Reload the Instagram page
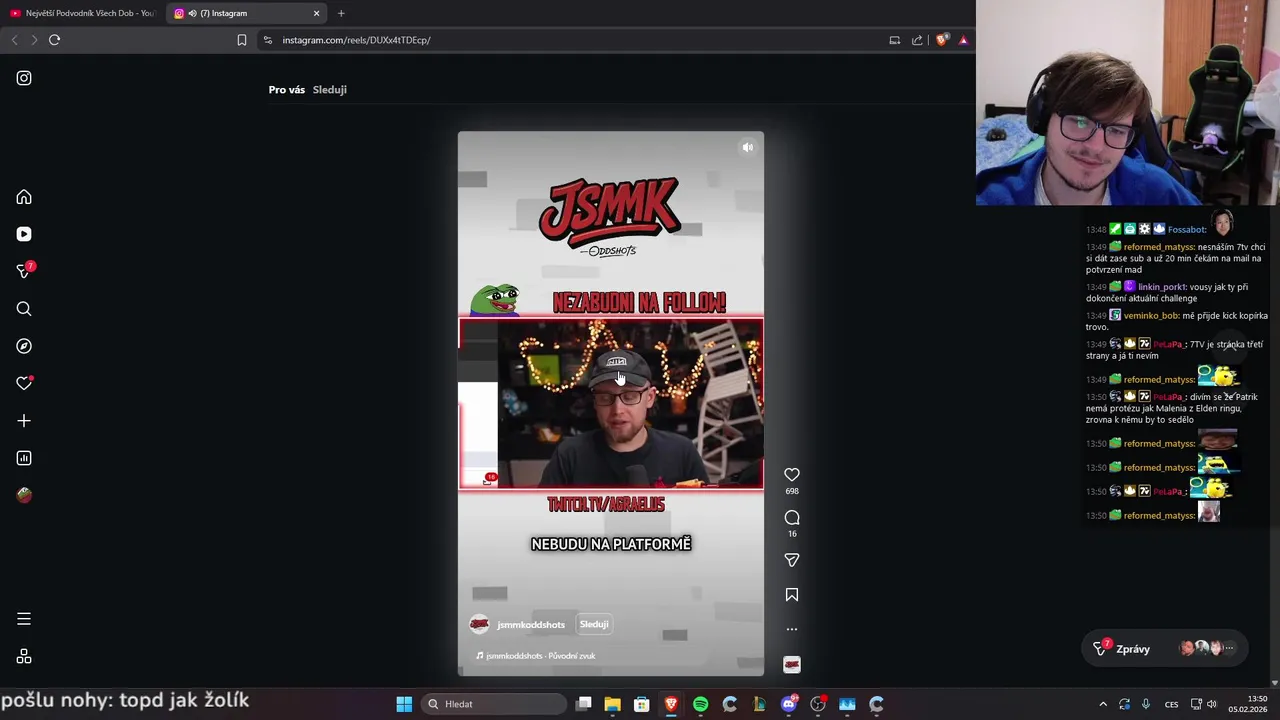The image size is (1280, 720). pos(54,40)
